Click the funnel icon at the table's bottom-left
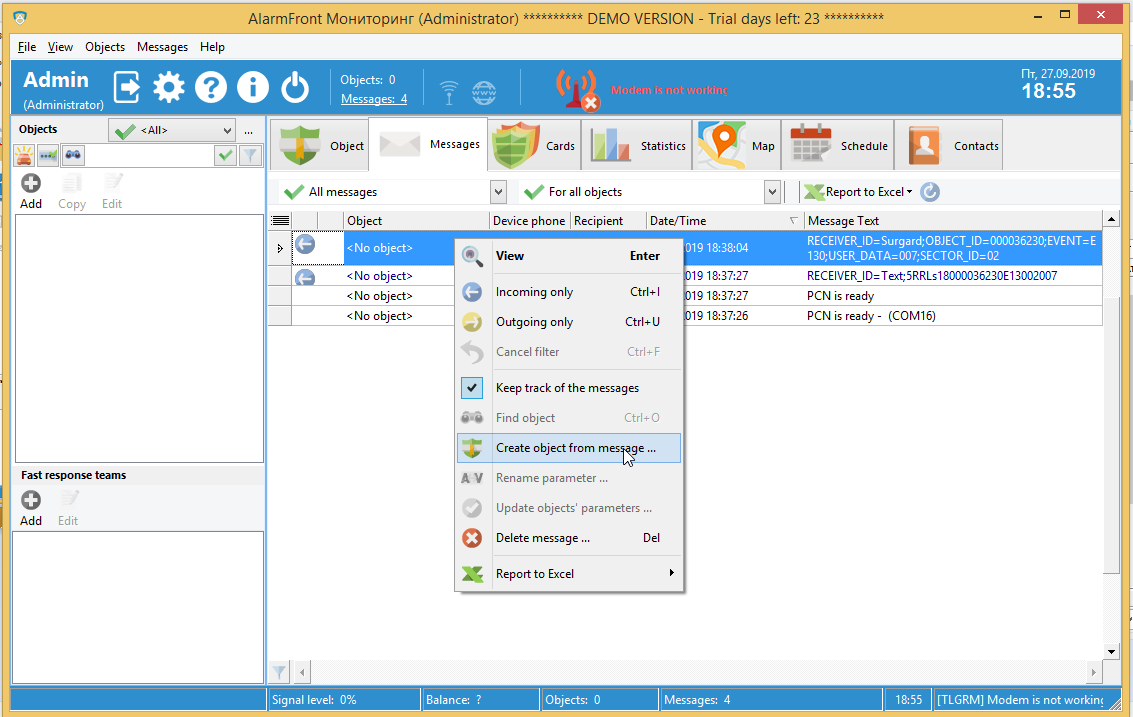 [x=279, y=672]
